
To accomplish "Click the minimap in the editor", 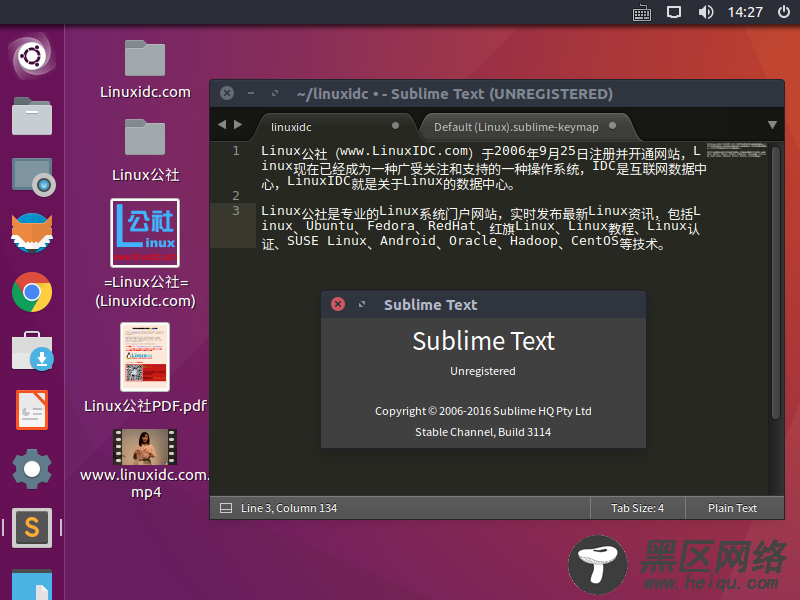I will 737,151.
